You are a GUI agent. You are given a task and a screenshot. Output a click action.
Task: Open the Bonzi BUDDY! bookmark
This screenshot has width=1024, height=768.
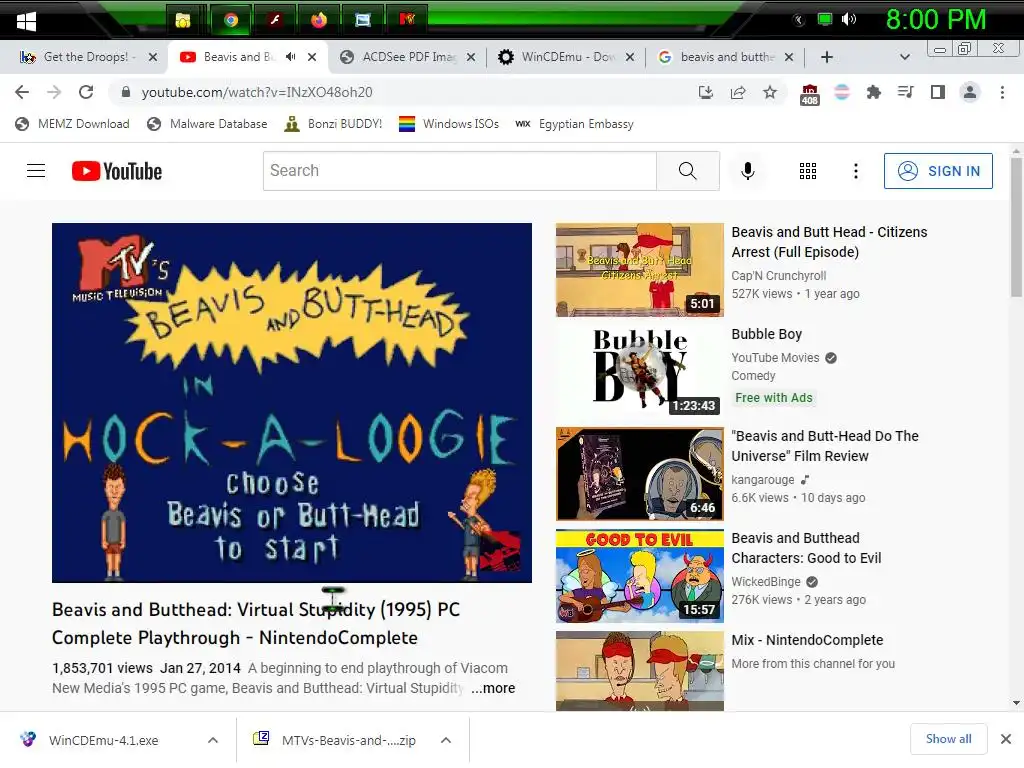(333, 124)
